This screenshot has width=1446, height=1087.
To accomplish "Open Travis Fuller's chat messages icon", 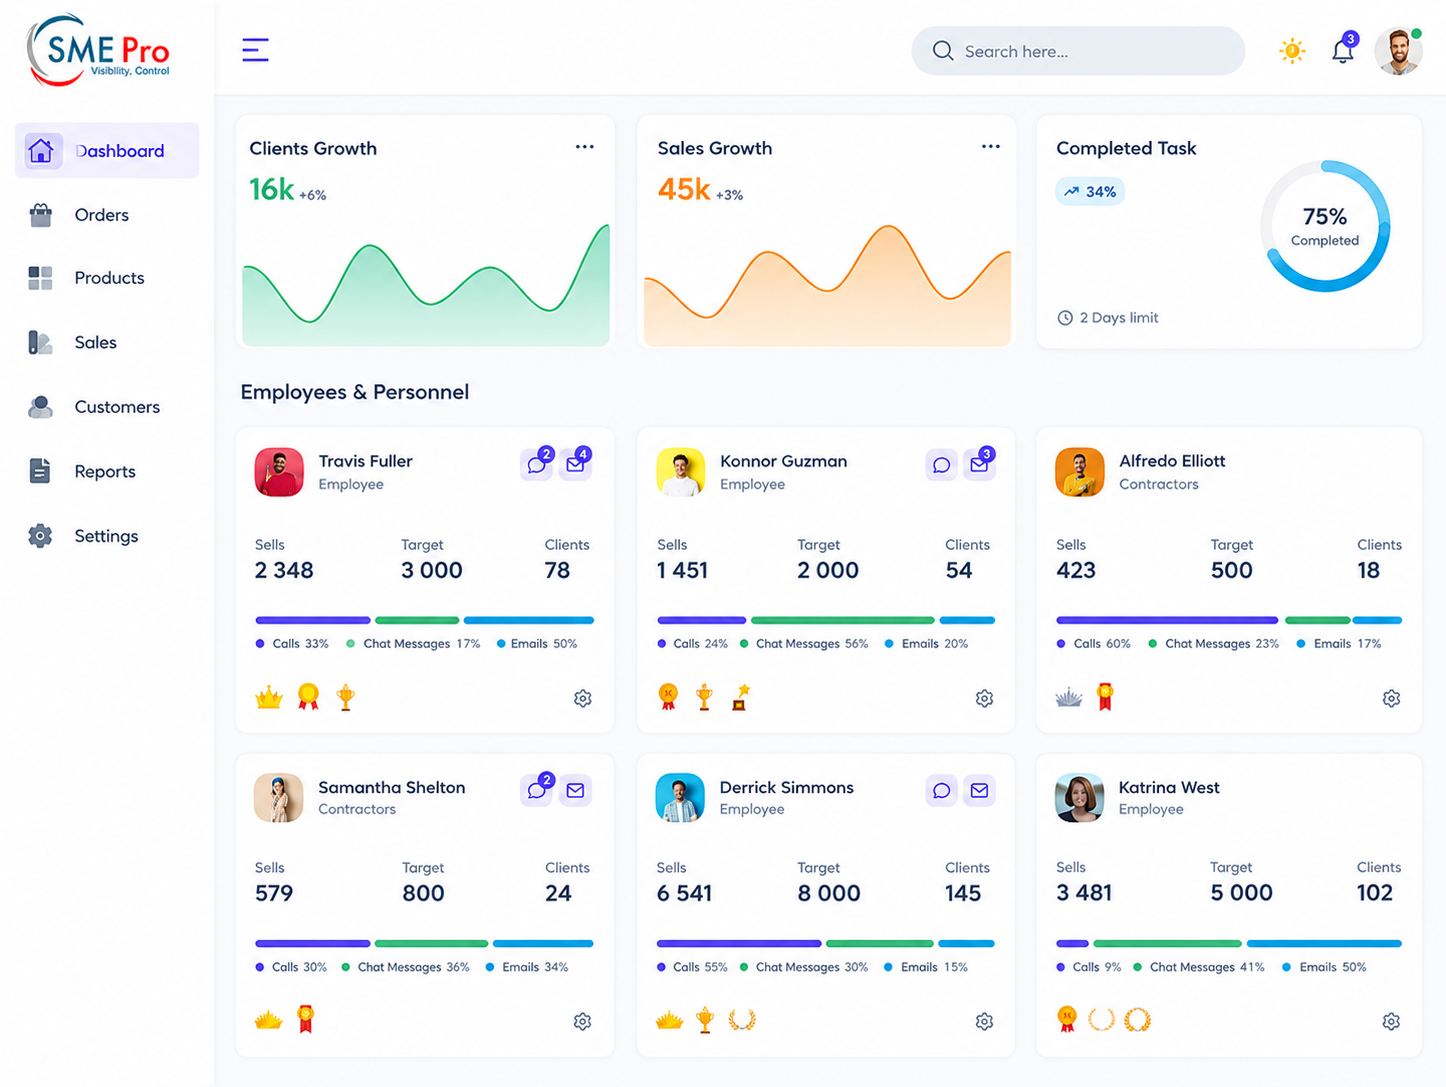I will [x=537, y=464].
